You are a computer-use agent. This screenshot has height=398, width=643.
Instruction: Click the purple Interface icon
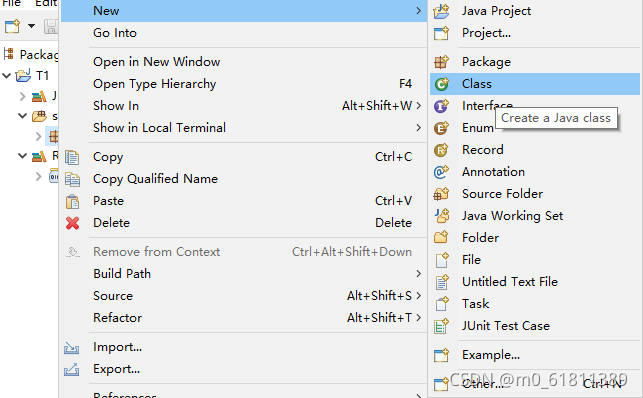click(441, 106)
